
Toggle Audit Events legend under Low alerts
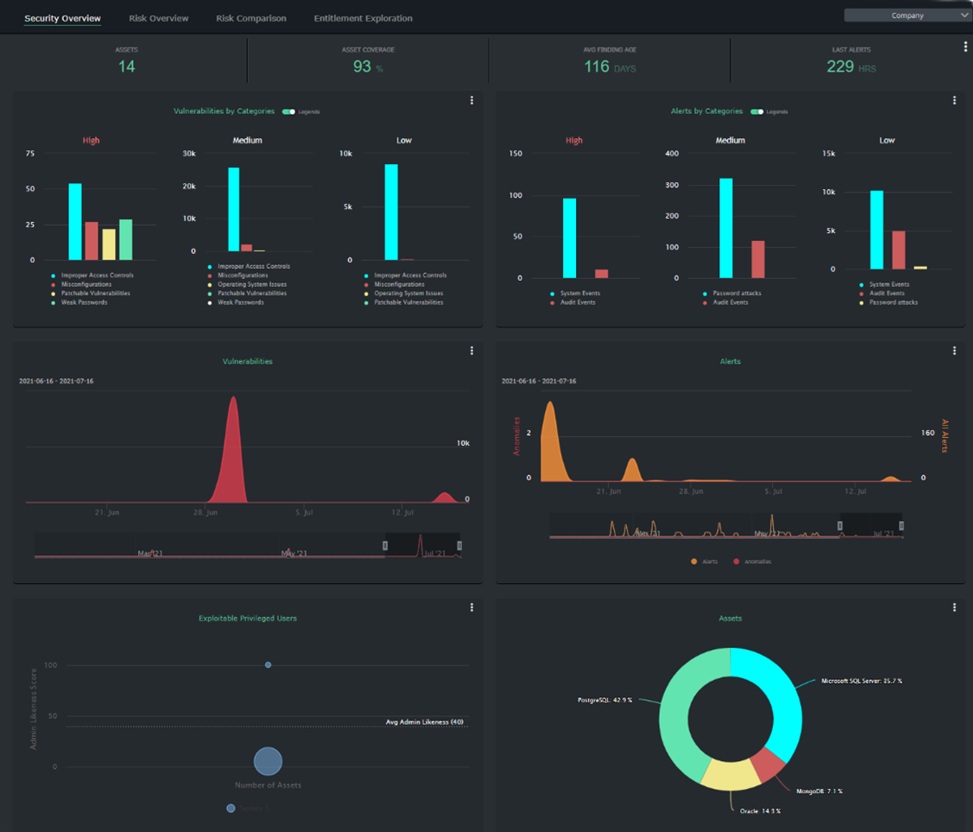click(882, 293)
